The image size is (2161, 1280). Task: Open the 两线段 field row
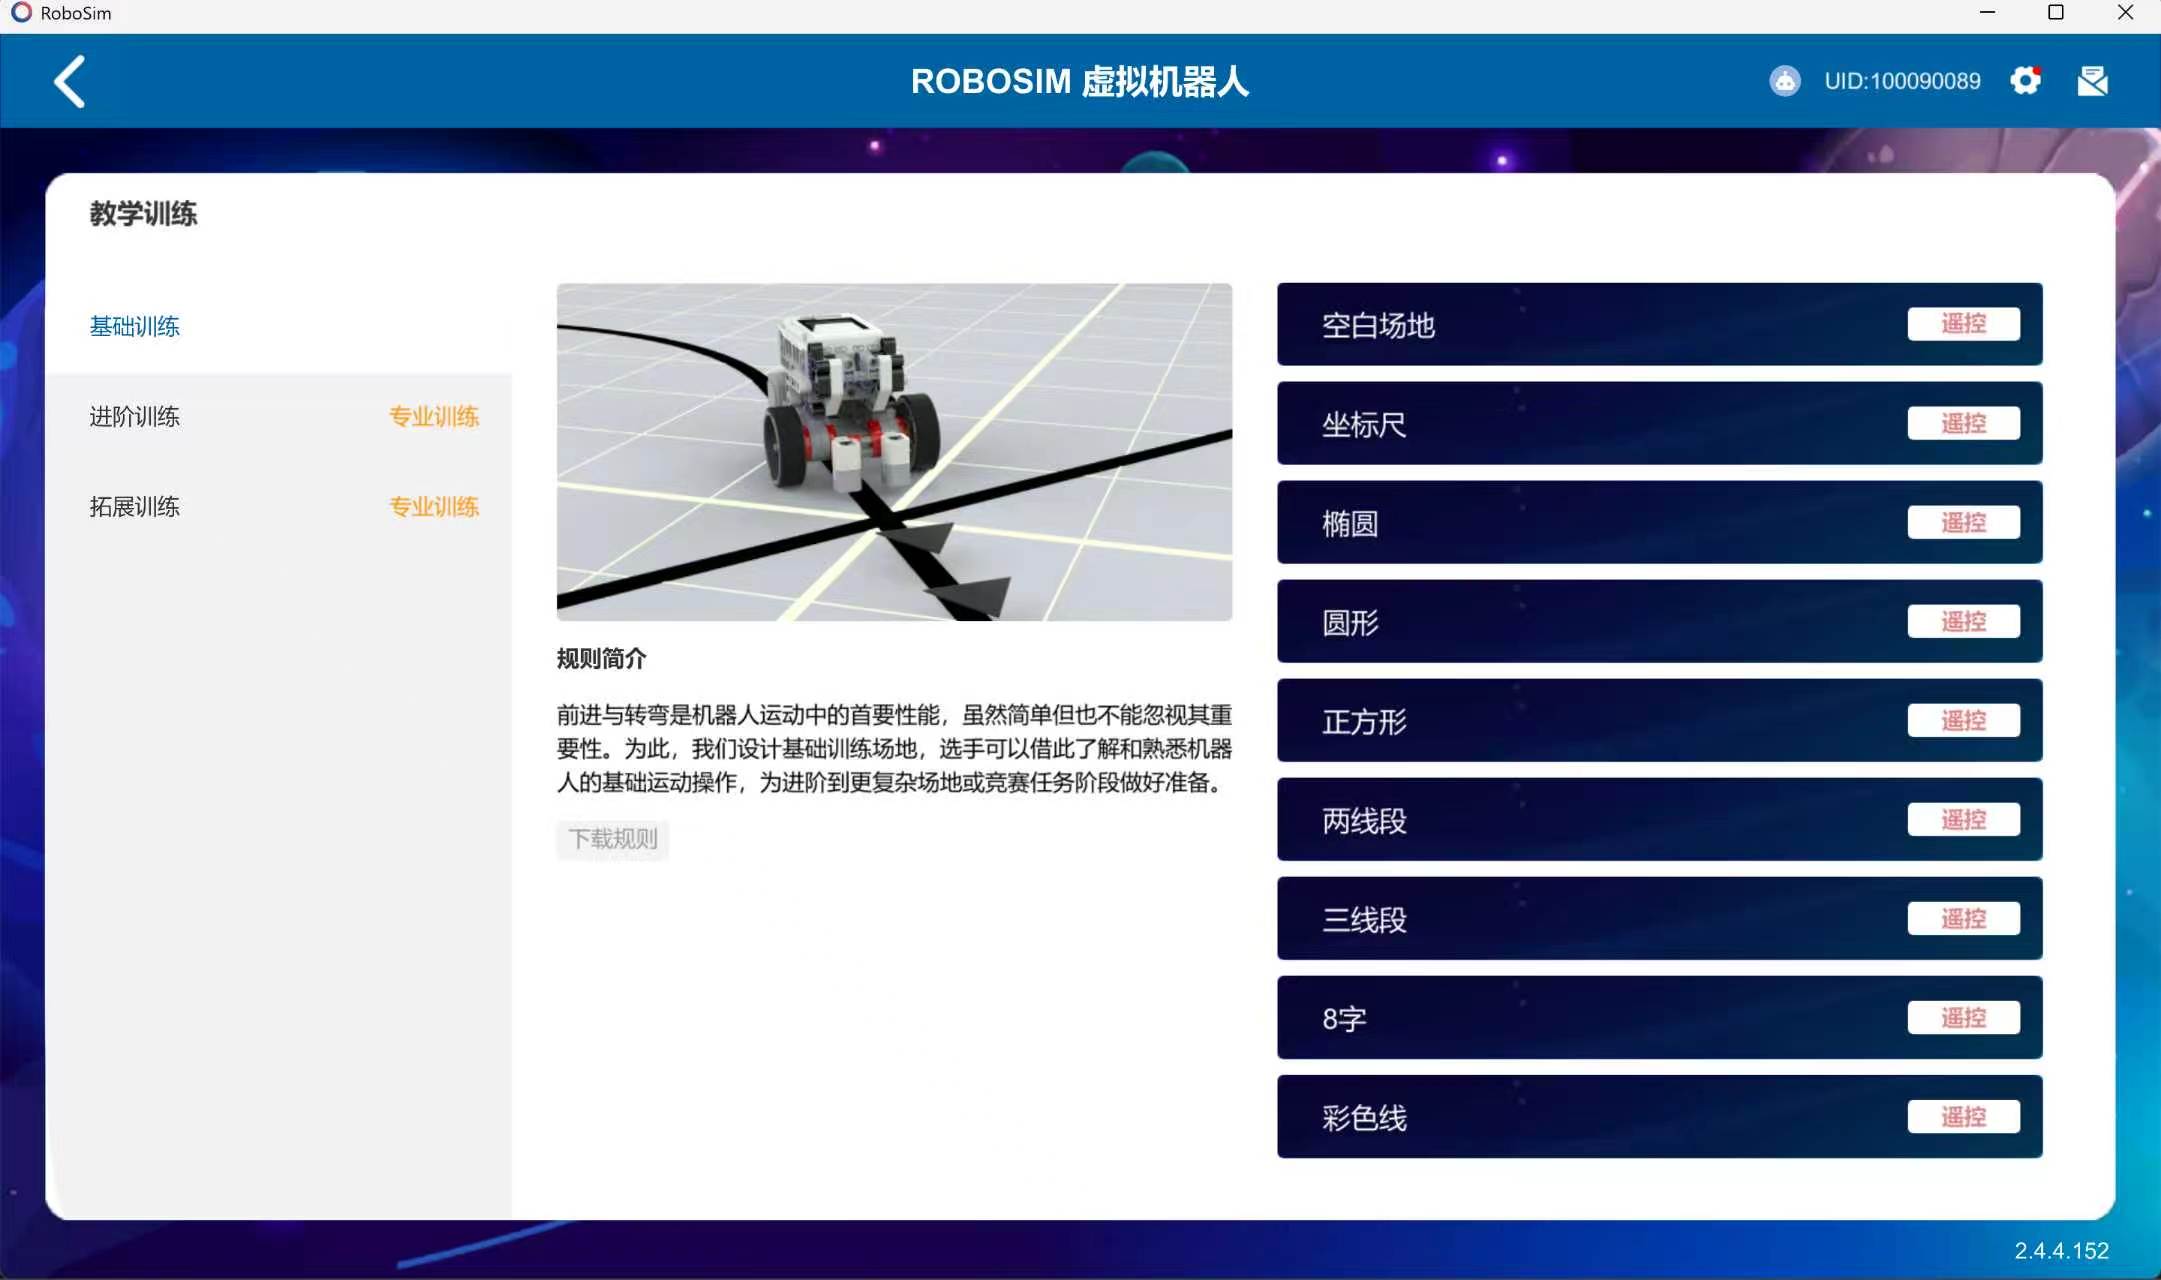pos(1660,819)
